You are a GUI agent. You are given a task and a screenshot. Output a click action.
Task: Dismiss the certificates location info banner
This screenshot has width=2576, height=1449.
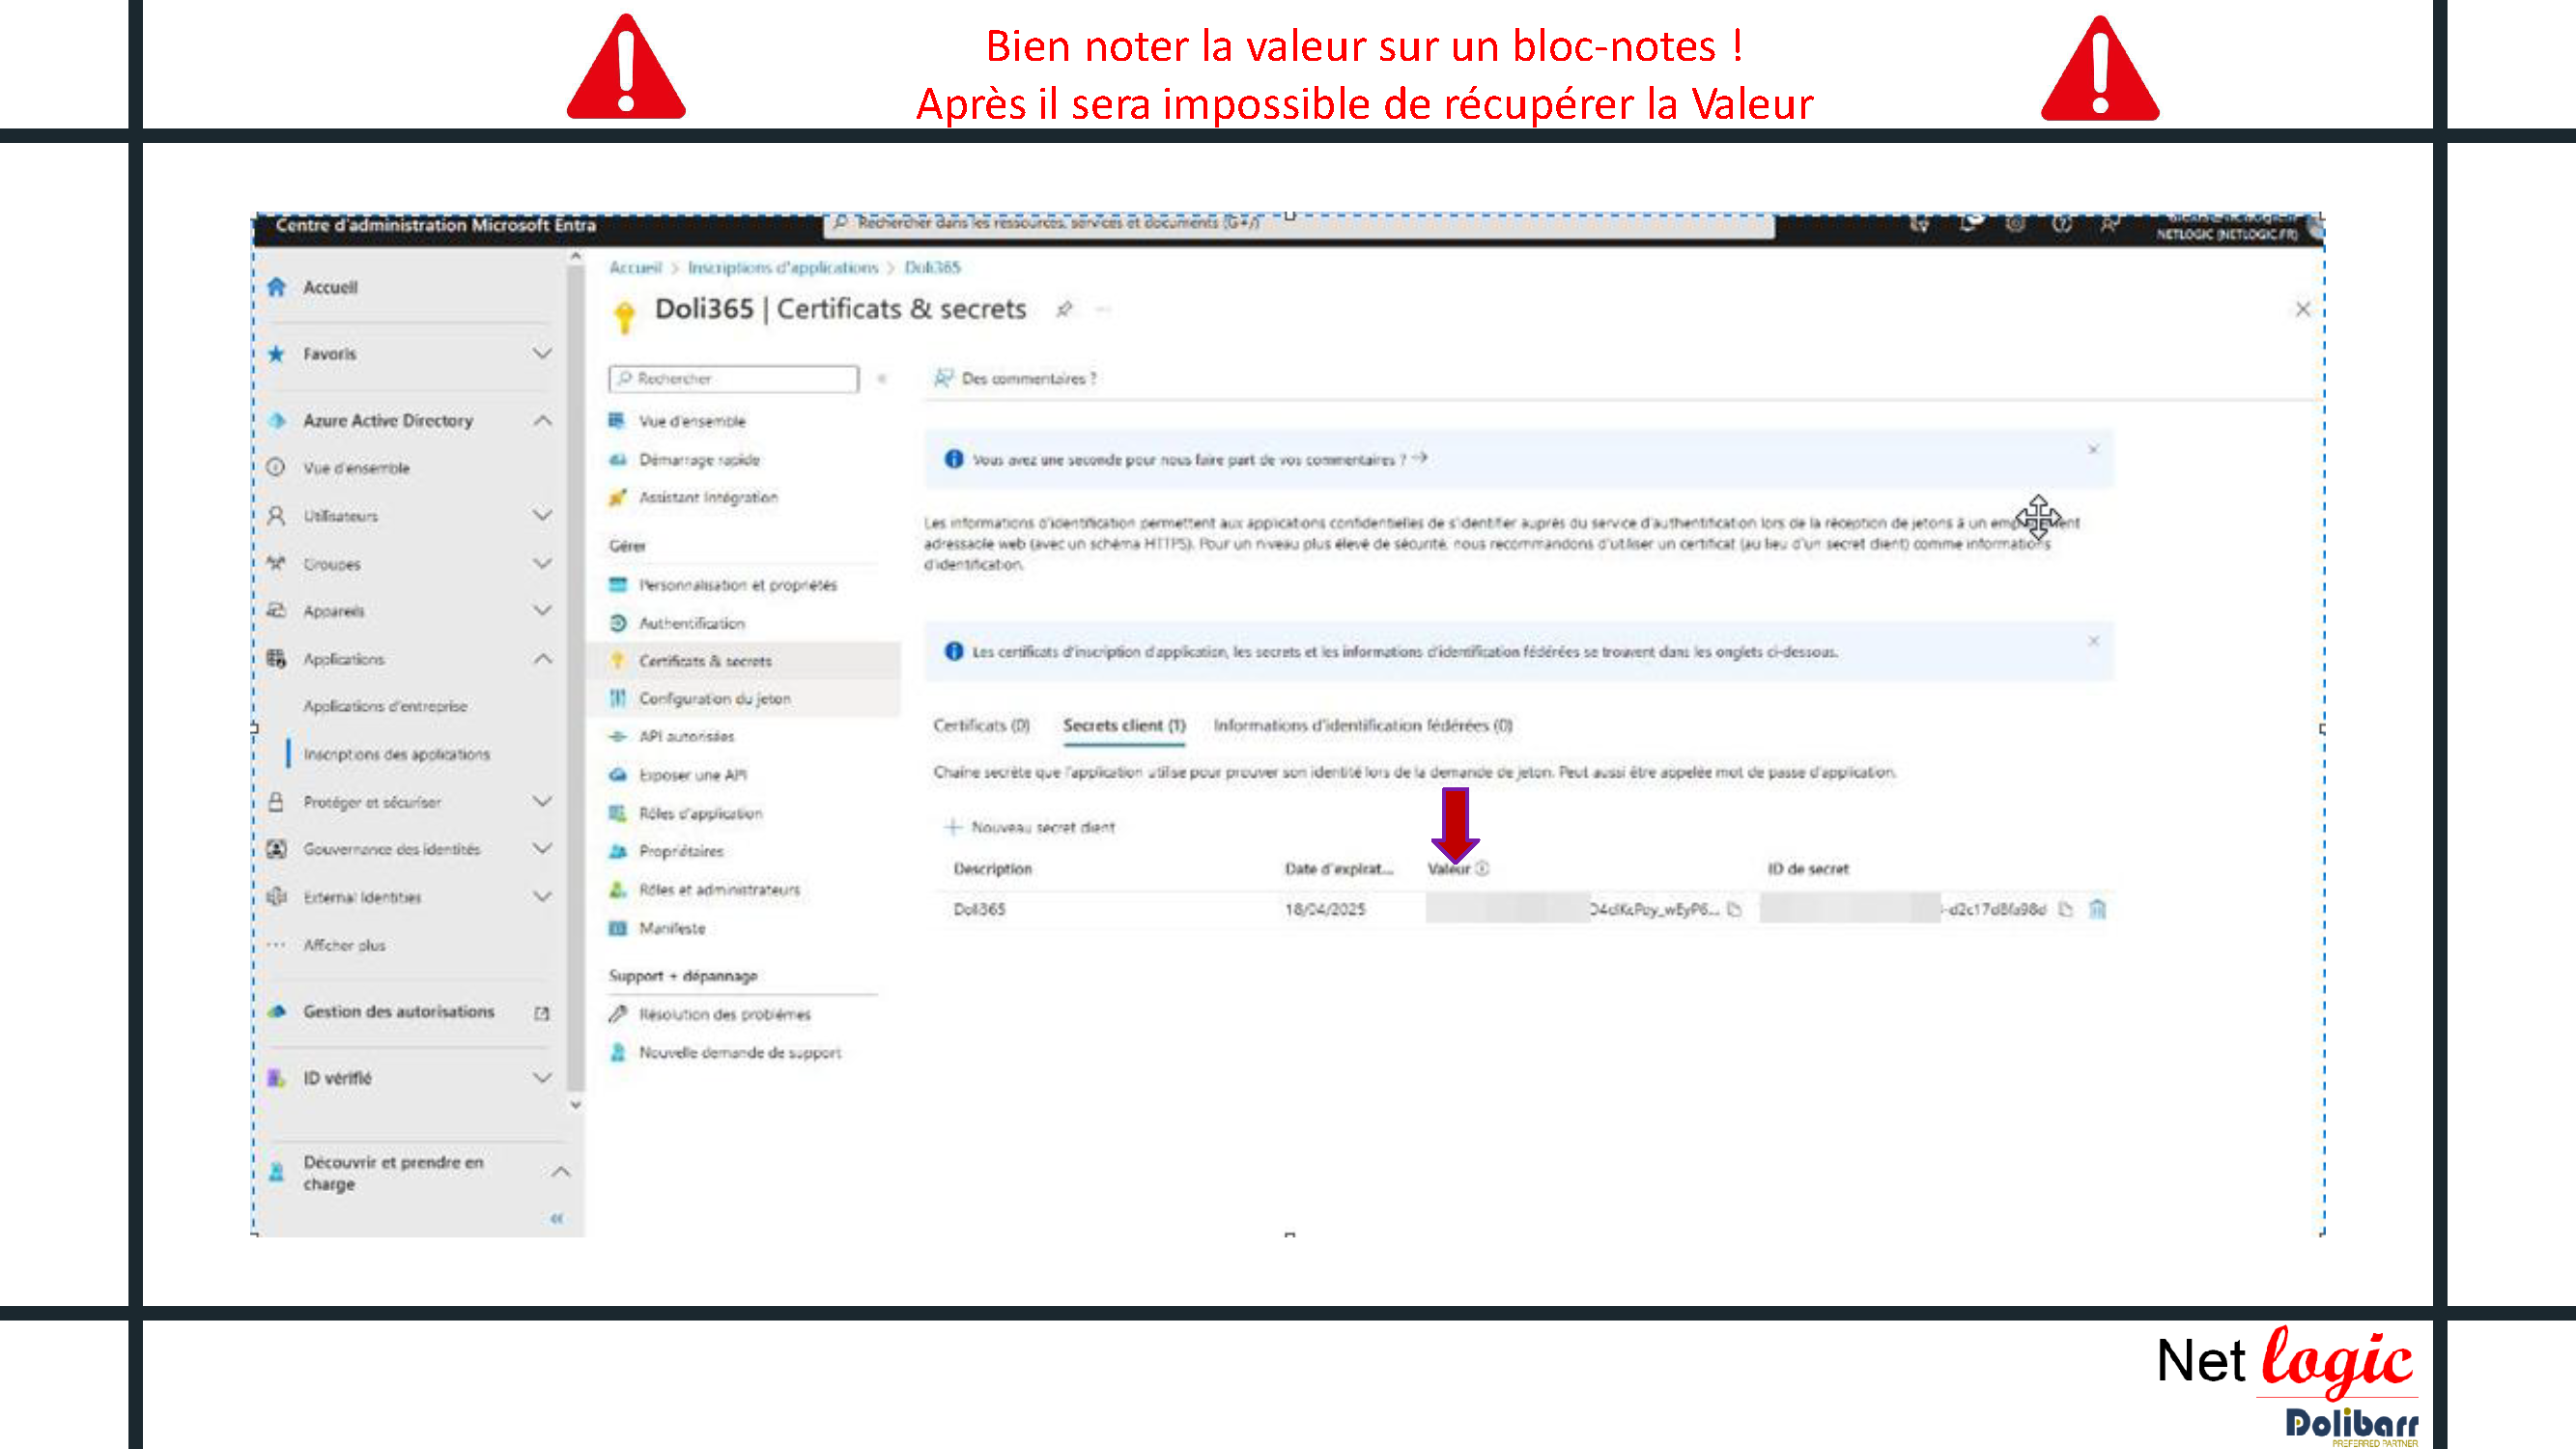click(2093, 641)
